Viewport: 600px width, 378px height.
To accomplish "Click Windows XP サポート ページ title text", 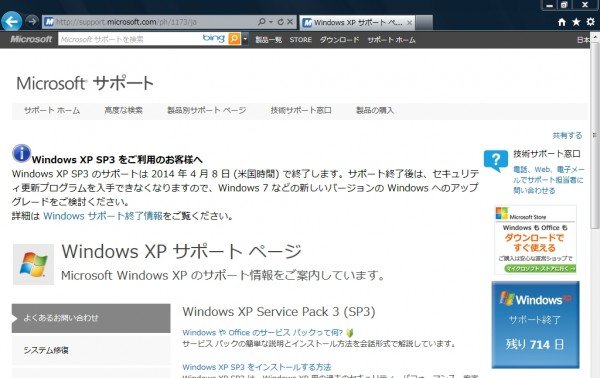I will (x=181, y=252).
